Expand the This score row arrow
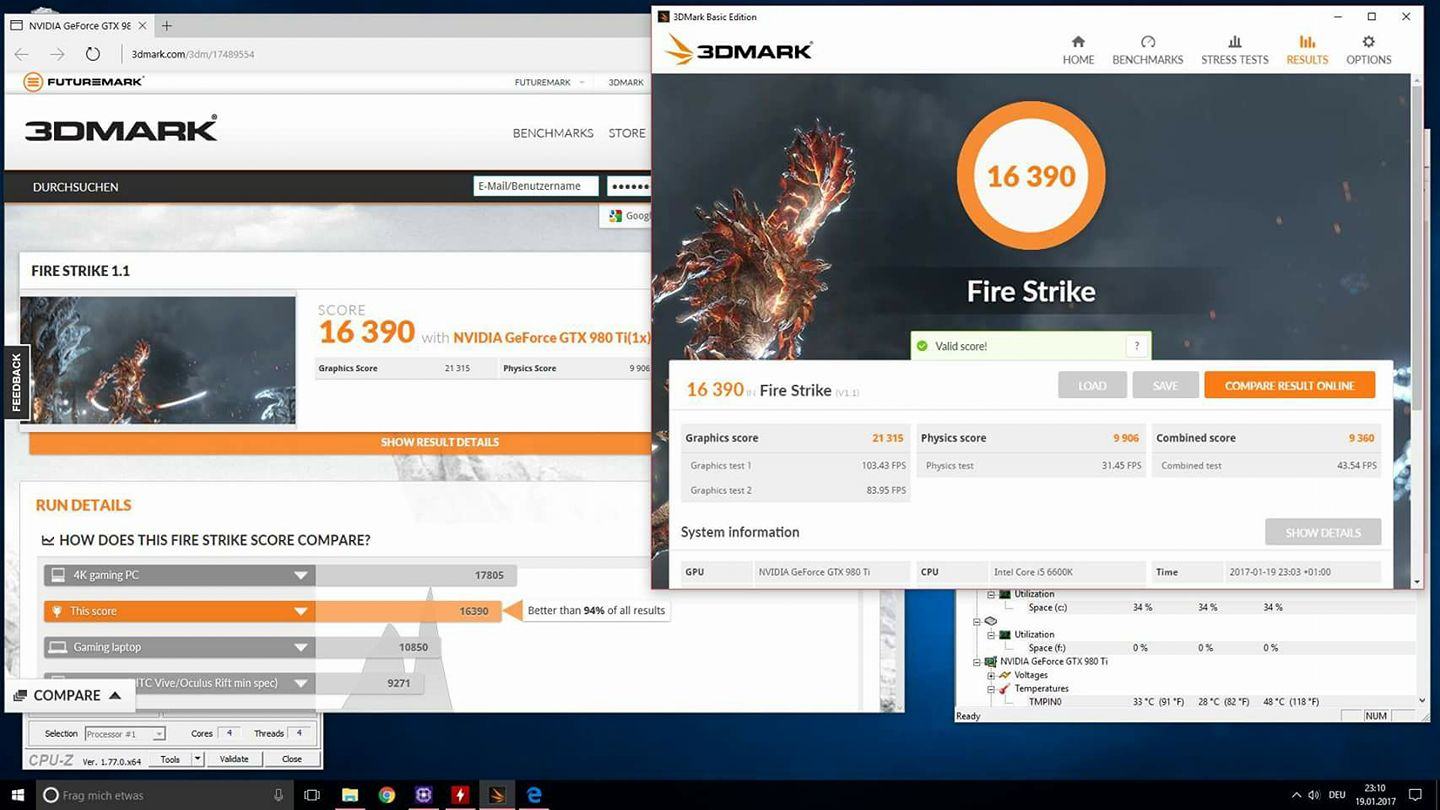This screenshot has height=810, width=1440. pos(301,611)
